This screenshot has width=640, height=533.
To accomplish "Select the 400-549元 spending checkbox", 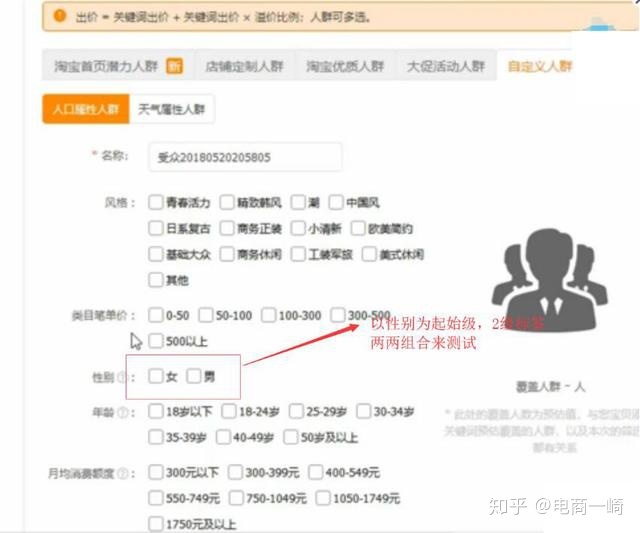I will pyautogui.click(x=316, y=472).
